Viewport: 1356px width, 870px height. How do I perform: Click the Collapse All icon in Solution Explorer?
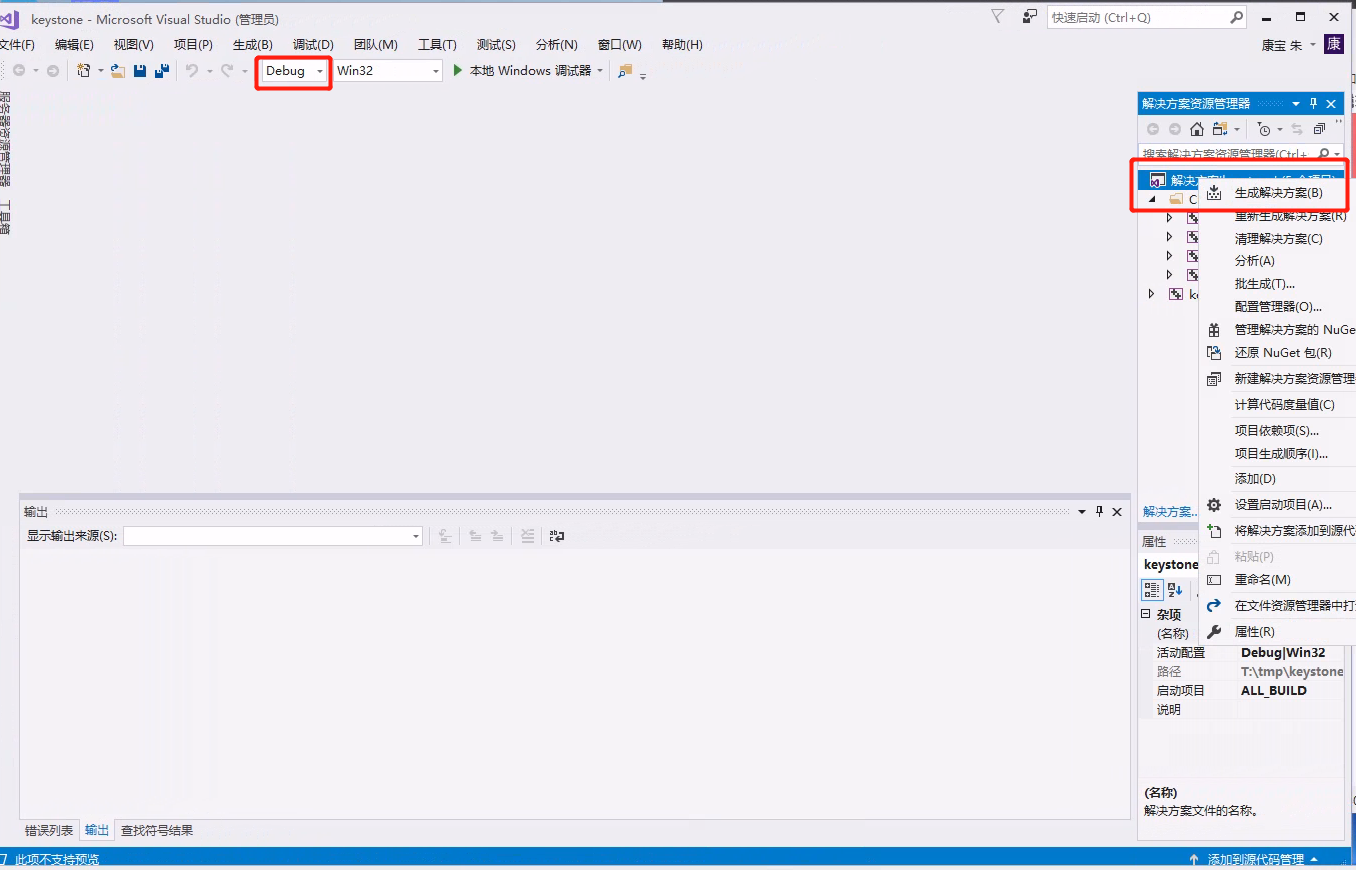pyautogui.click(x=1319, y=129)
